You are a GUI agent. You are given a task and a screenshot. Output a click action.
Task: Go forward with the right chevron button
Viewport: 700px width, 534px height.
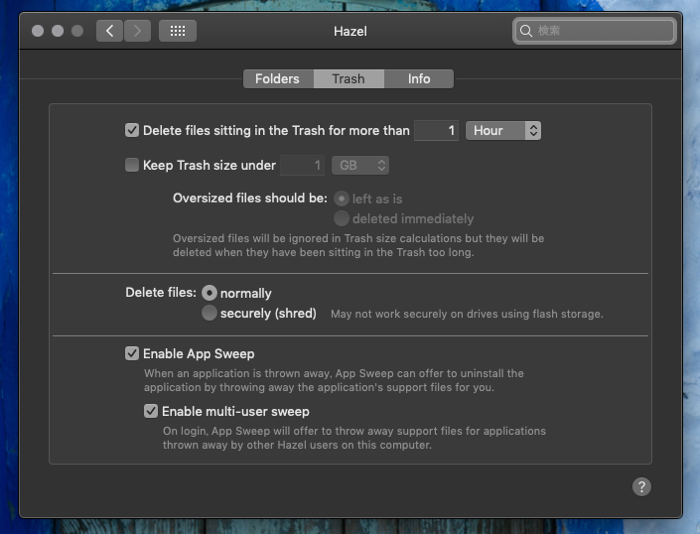pos(137,31)
